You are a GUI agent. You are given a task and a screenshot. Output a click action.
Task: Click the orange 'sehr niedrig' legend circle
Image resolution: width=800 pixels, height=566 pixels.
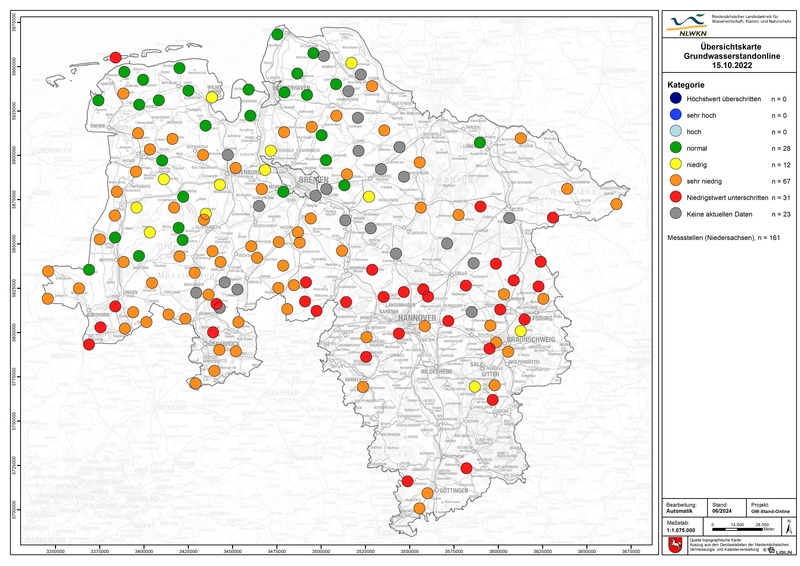678,180
